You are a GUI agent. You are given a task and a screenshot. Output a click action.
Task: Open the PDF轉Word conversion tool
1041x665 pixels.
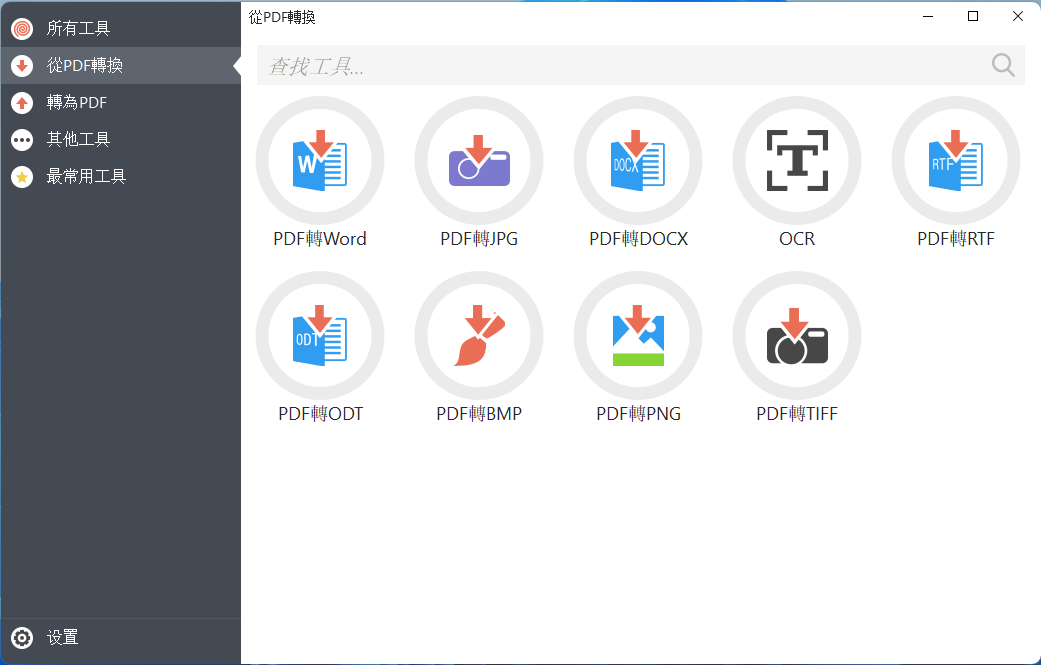[320, 160]
